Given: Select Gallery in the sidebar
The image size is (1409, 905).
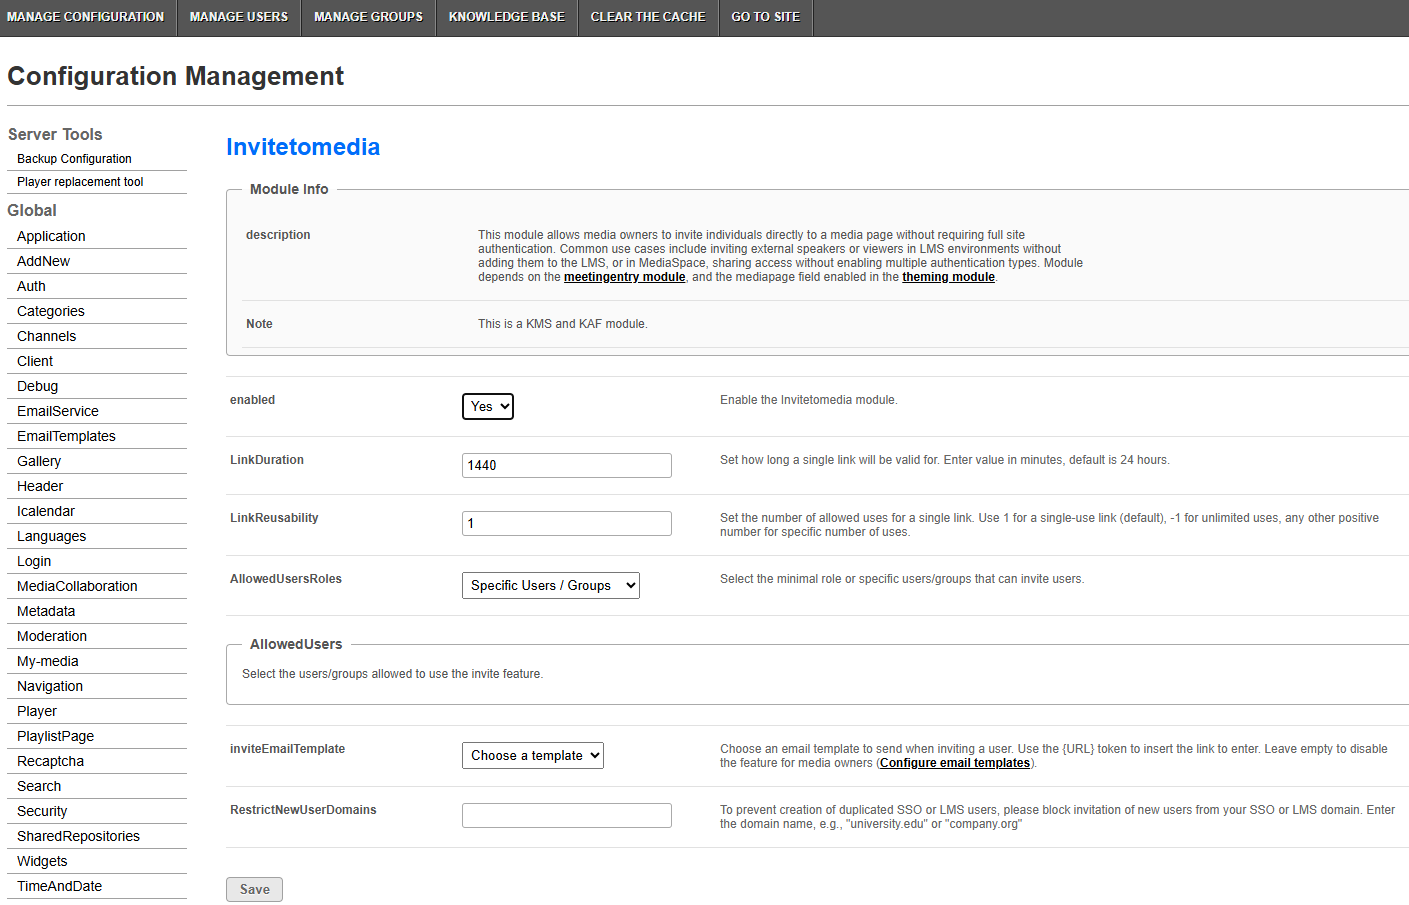Looking at the screenshot, I should click(39, 461).
